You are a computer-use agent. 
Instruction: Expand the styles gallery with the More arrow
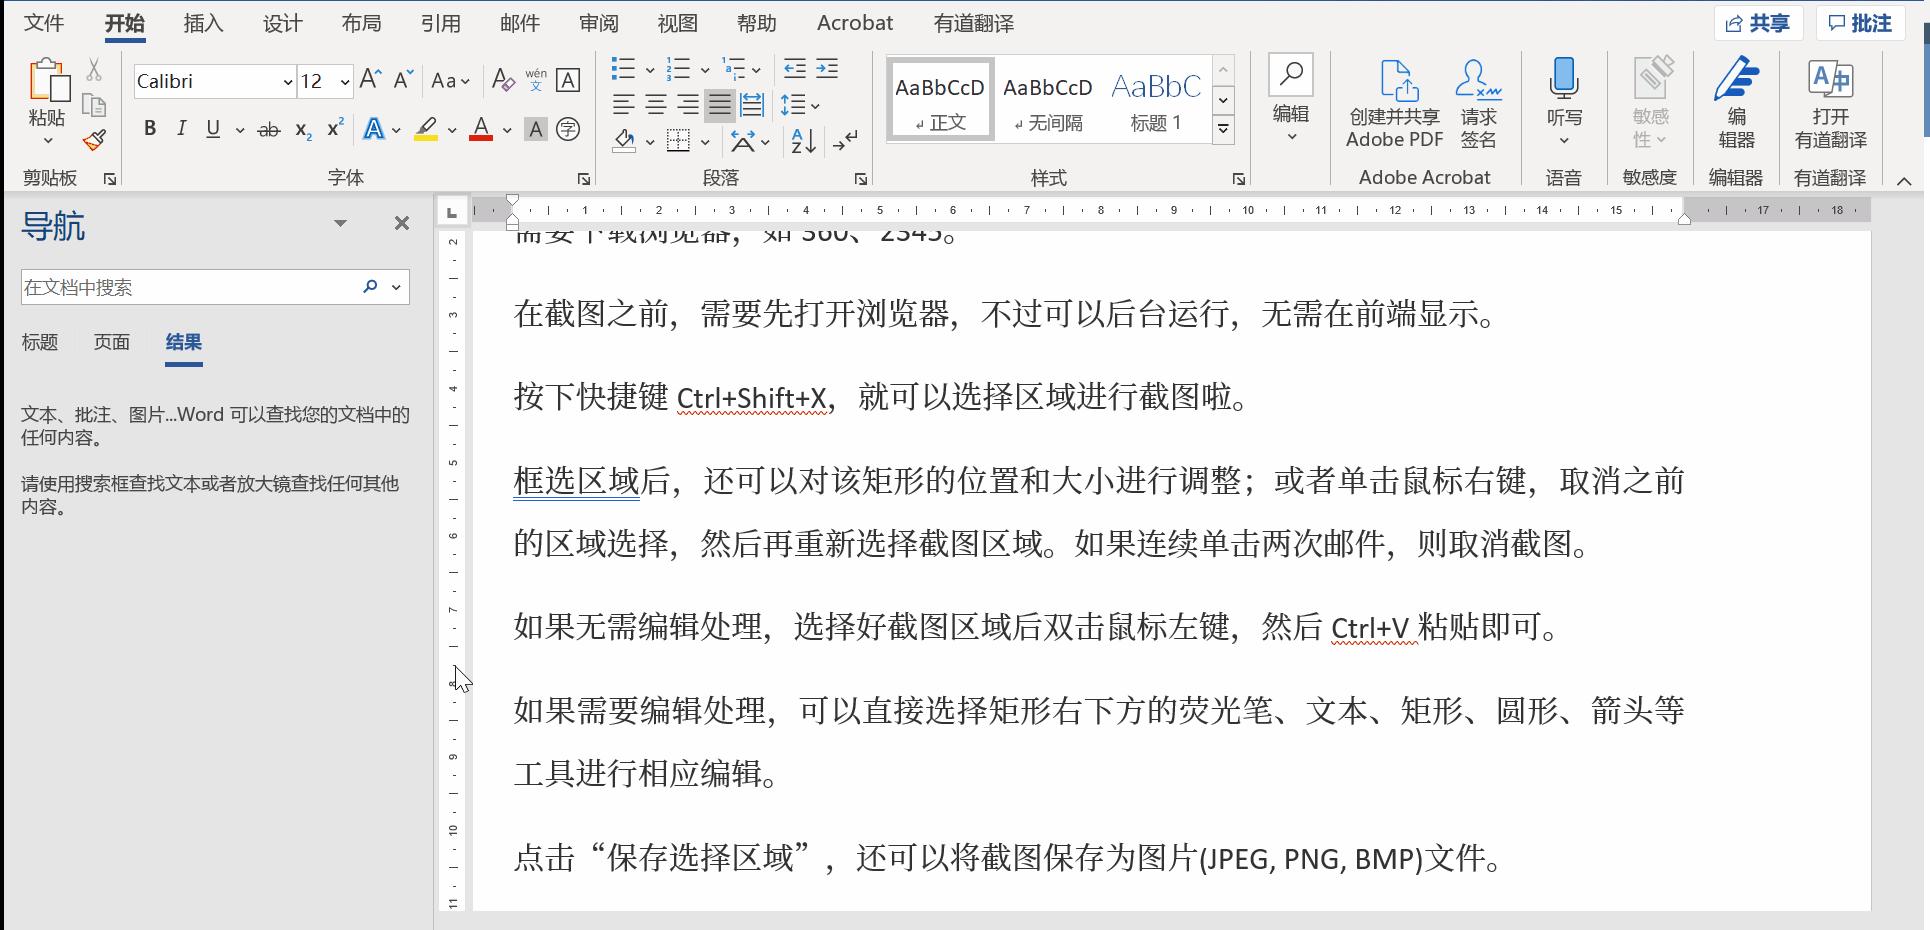1223,128
